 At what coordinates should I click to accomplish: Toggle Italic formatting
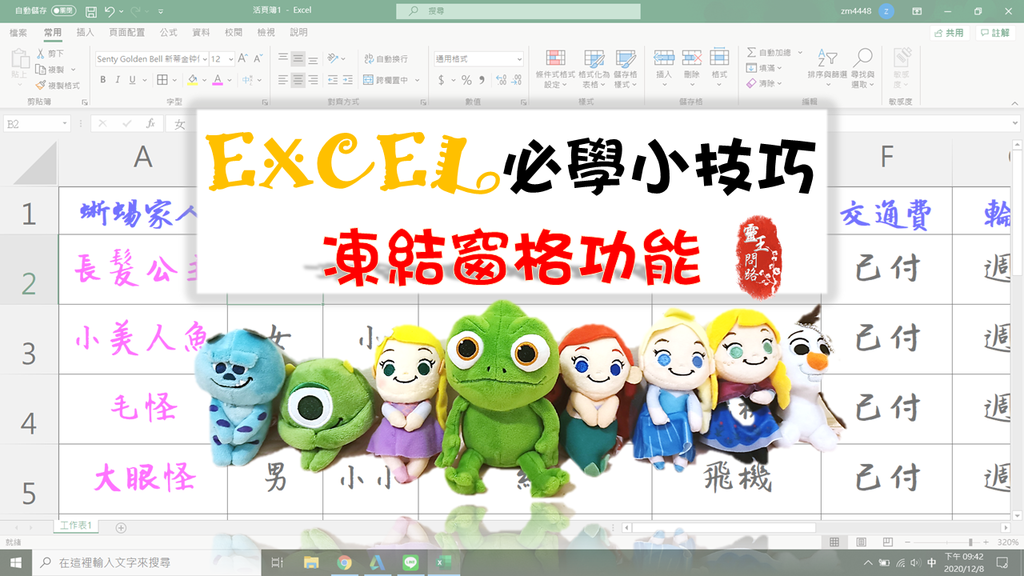coord(118,80)
